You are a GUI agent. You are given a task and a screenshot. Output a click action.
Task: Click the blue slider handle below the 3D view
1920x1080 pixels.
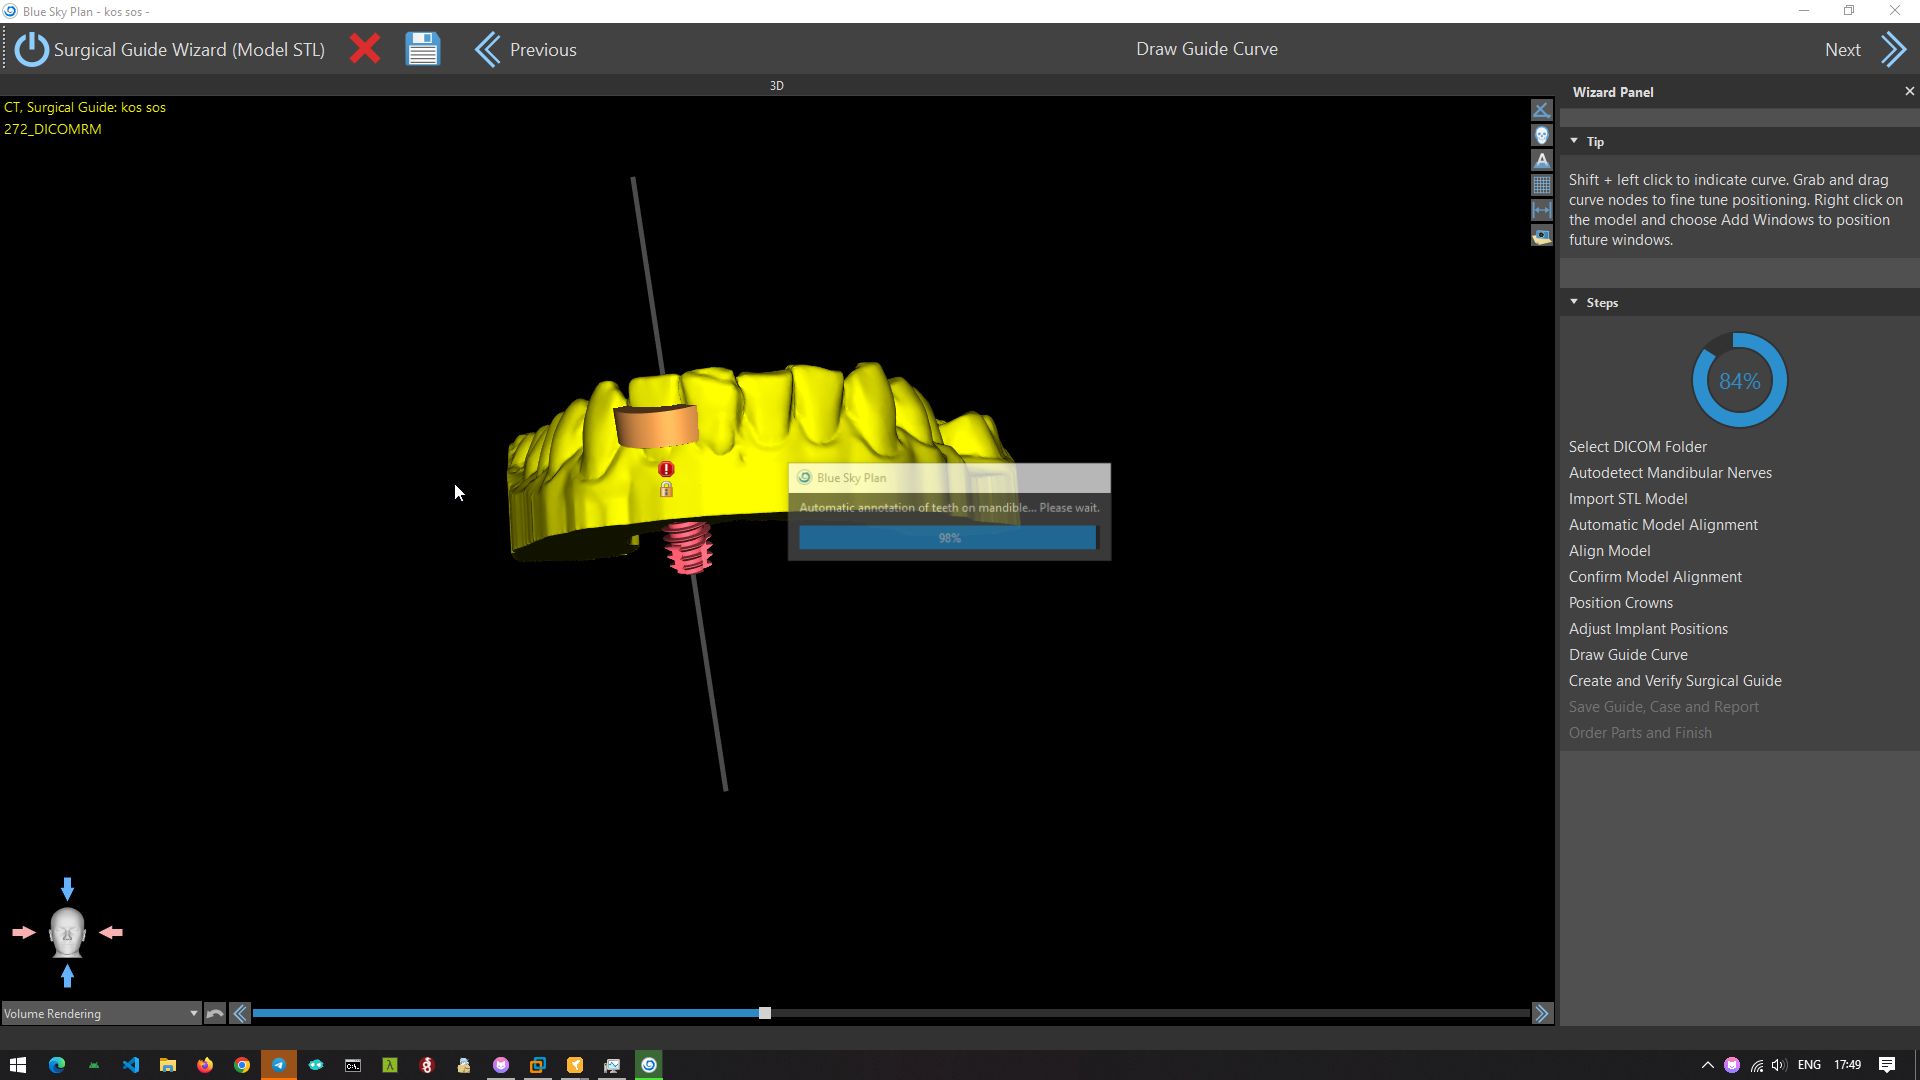pyautogui.click(x=765, y=1013)
